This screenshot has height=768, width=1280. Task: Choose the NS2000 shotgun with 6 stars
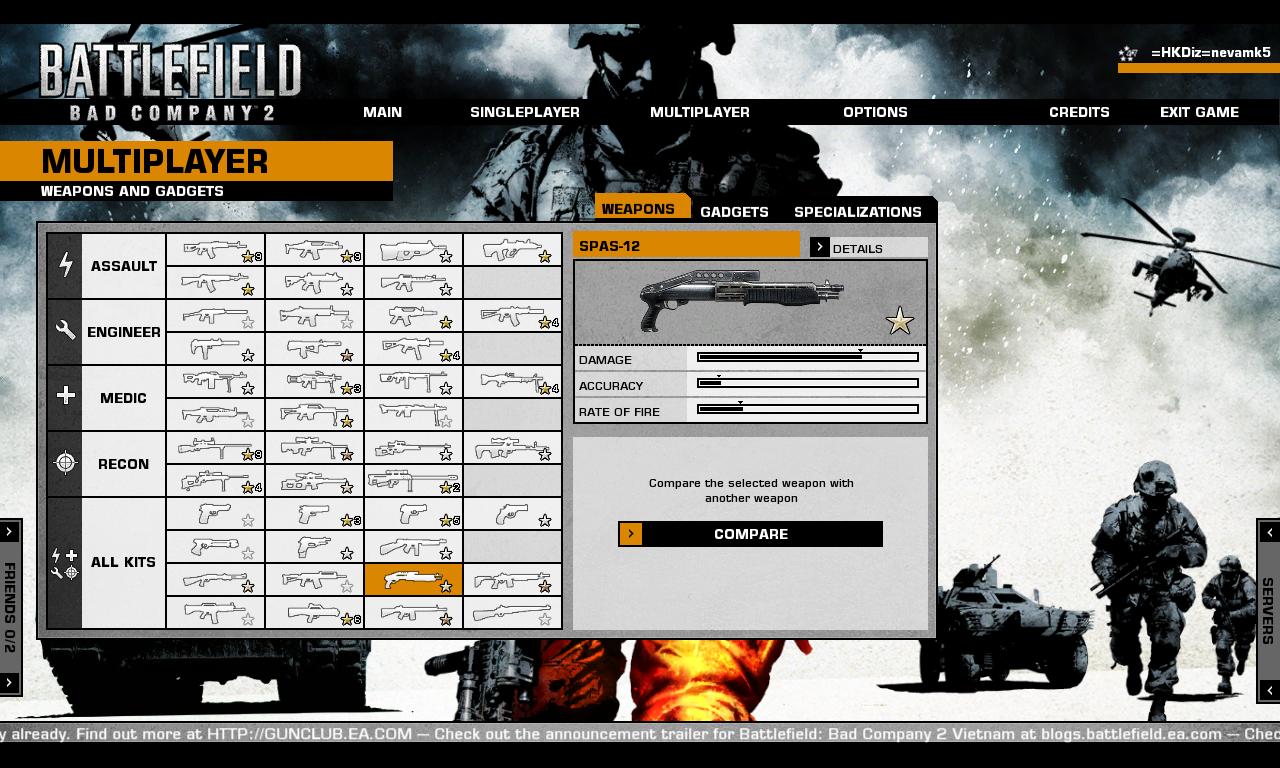(x=314, y=613)
